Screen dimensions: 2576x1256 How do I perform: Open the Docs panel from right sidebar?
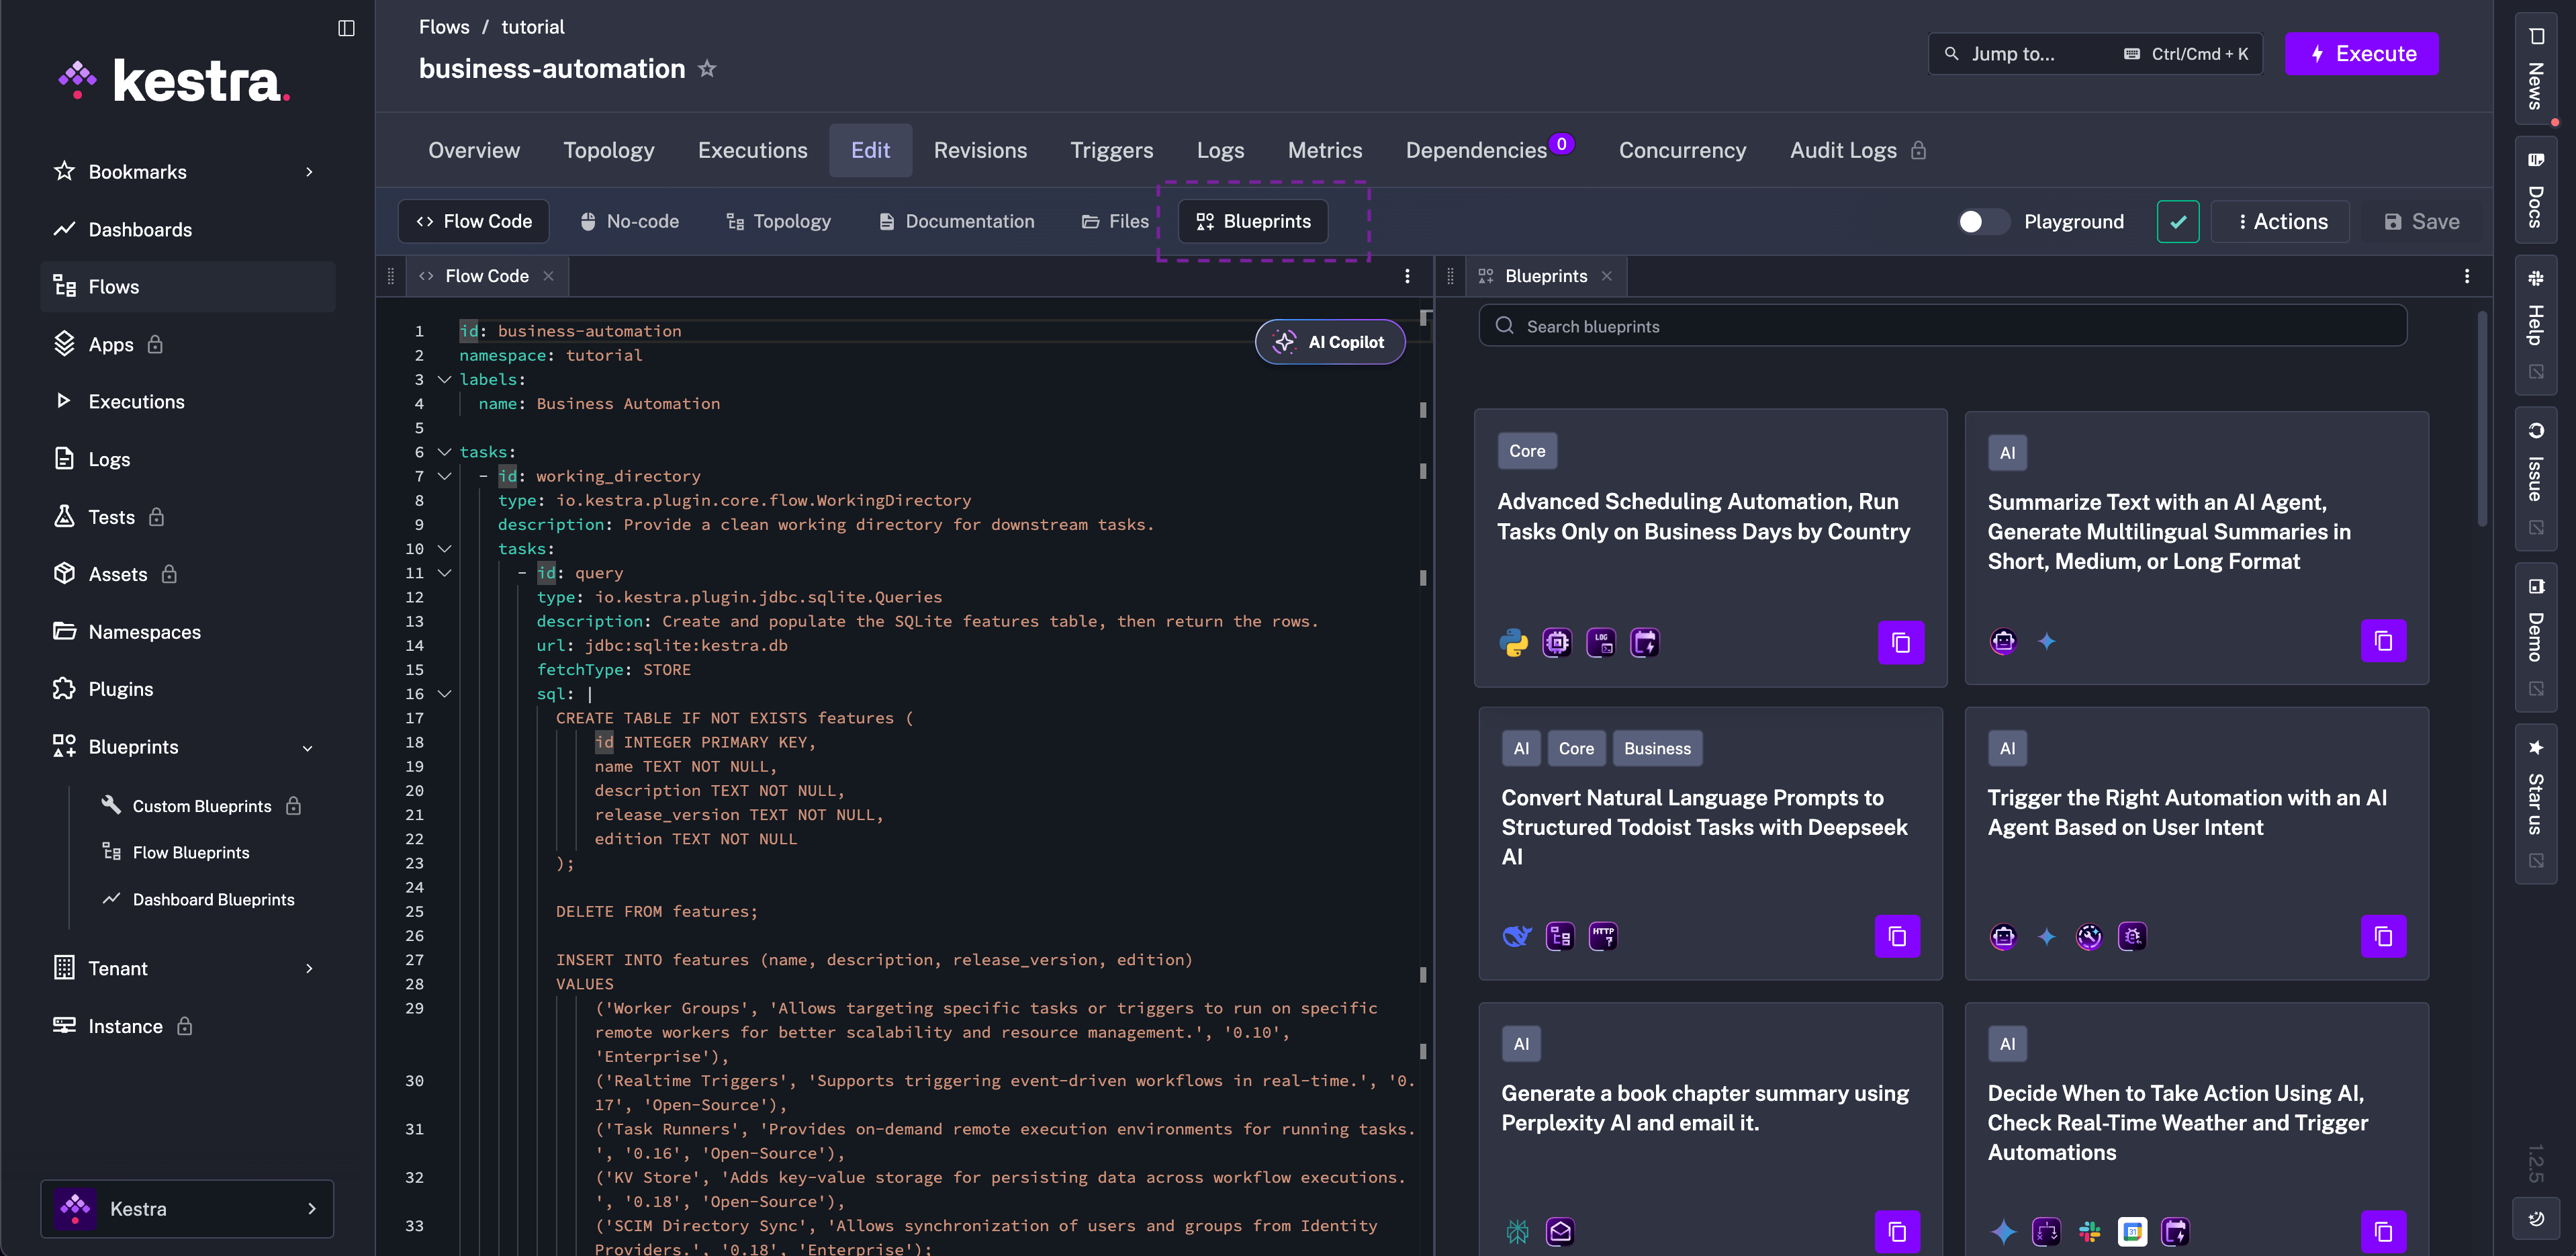2536,190
